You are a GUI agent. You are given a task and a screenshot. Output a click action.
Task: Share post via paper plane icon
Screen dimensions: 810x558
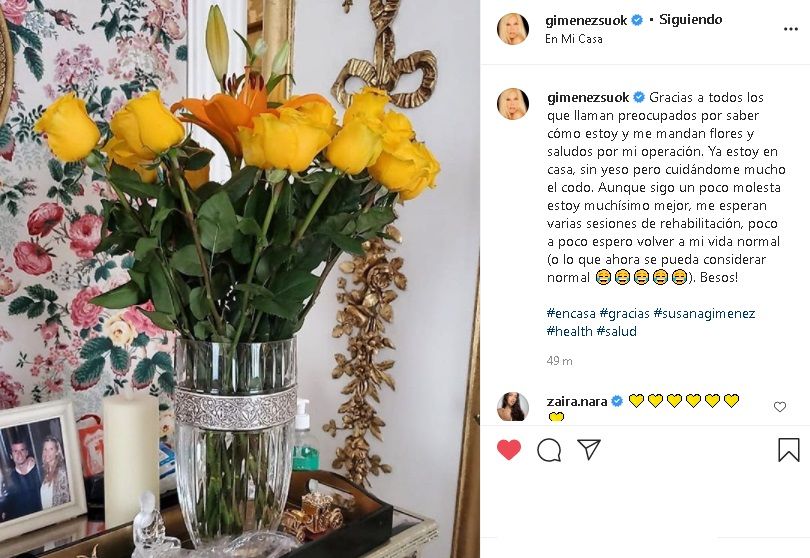tap(588, 450)
